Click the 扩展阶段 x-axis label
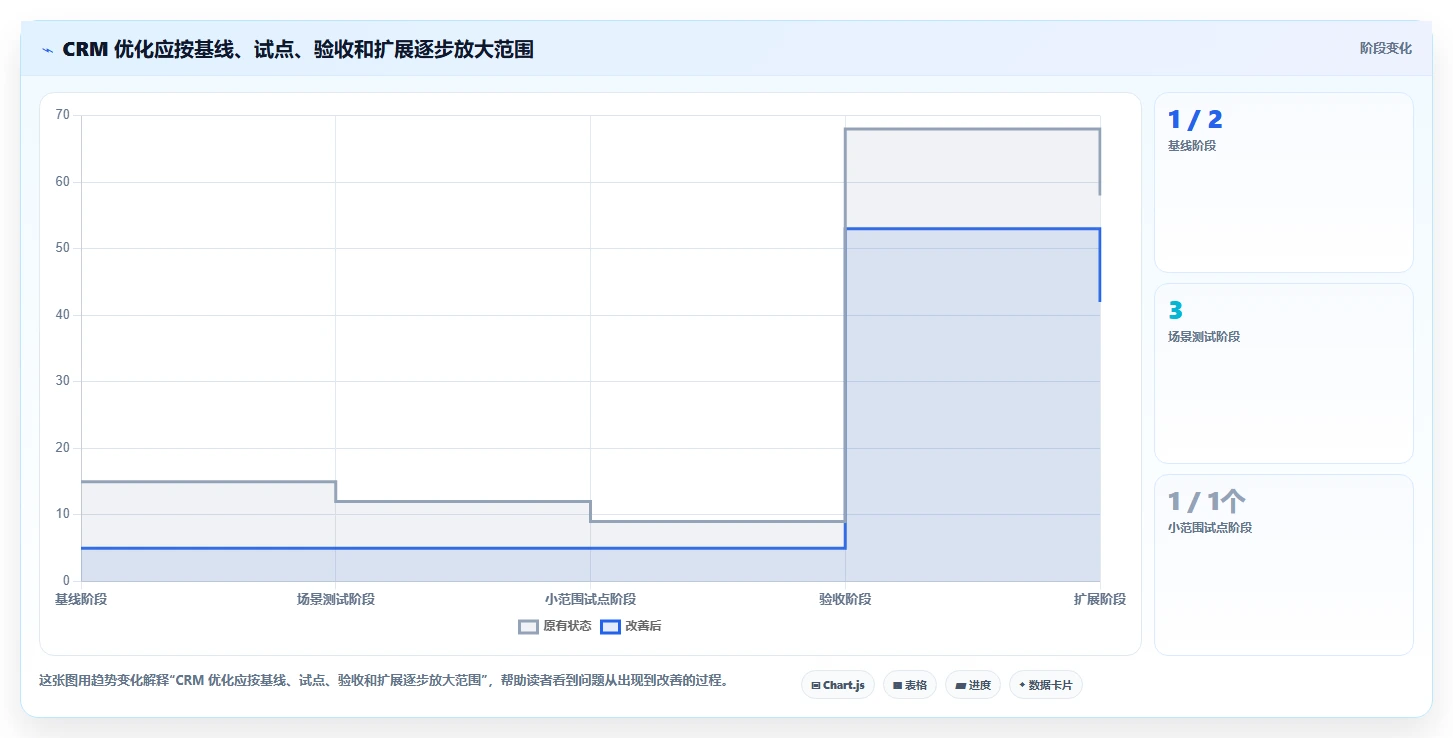Image resolution: width=1453 pixels, height=738 pixels. 1100,599
